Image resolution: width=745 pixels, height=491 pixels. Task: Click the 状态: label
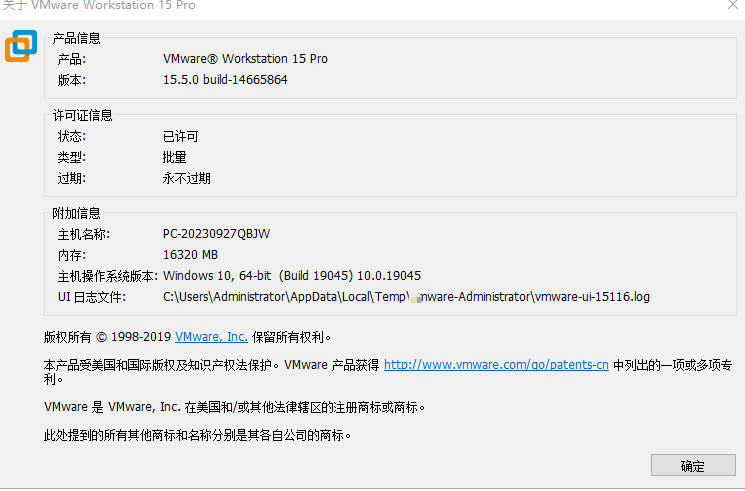[72, 137]
